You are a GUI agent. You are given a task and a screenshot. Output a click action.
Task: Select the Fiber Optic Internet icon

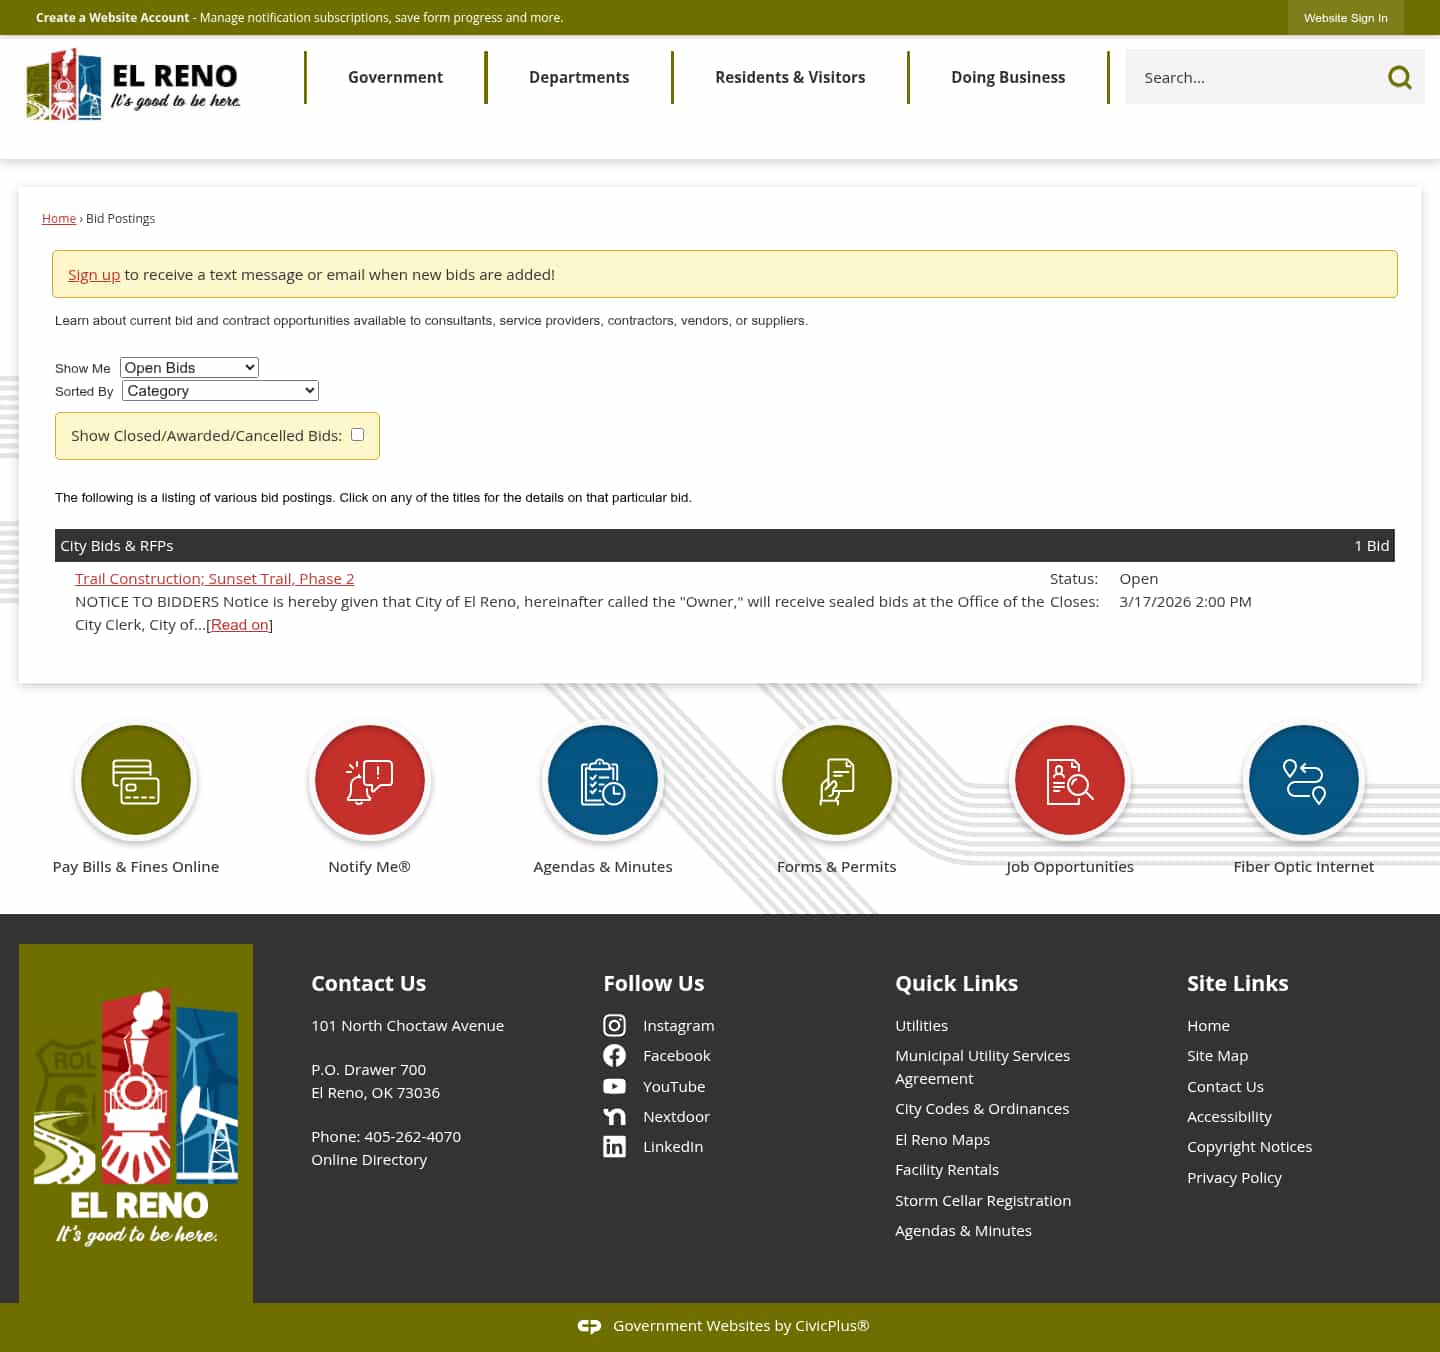pyautogui.click(x=1303, y=780)
